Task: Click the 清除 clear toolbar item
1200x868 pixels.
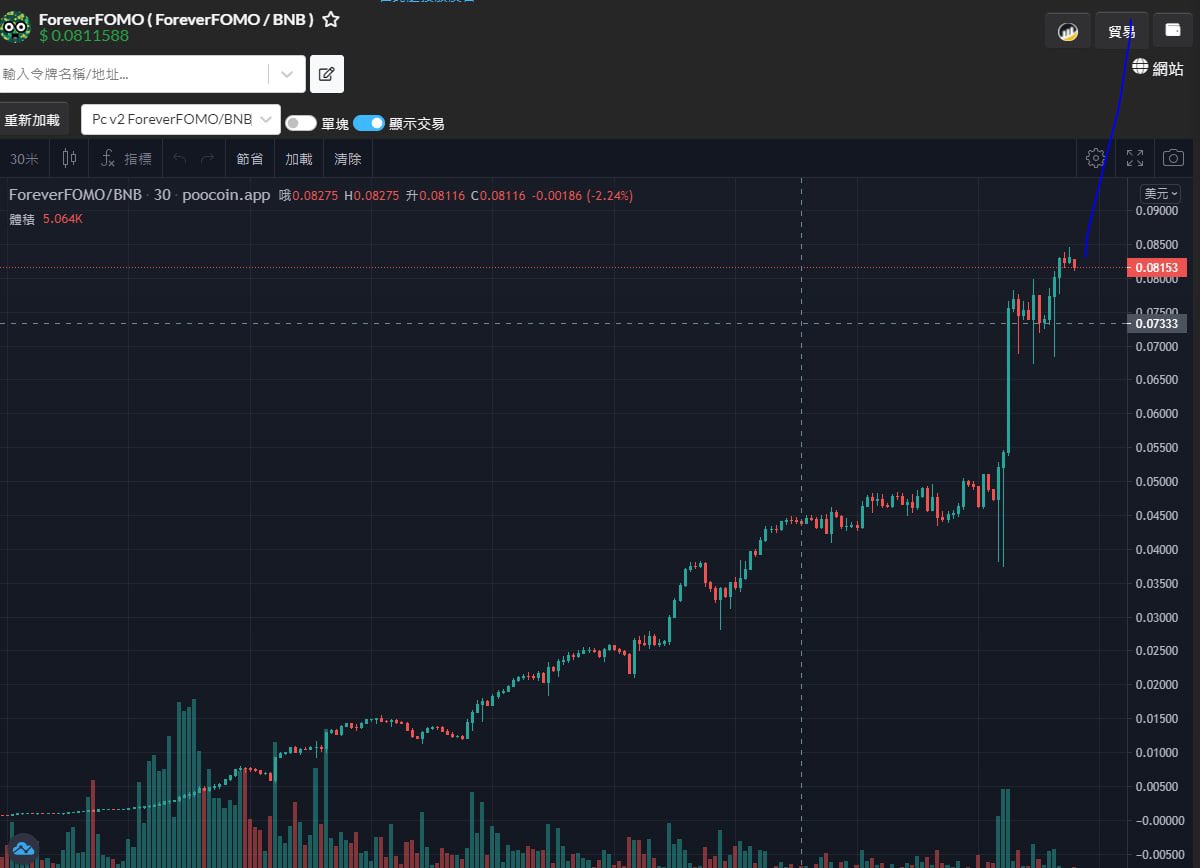Action: pyautogui.click(x=348, y=159)
